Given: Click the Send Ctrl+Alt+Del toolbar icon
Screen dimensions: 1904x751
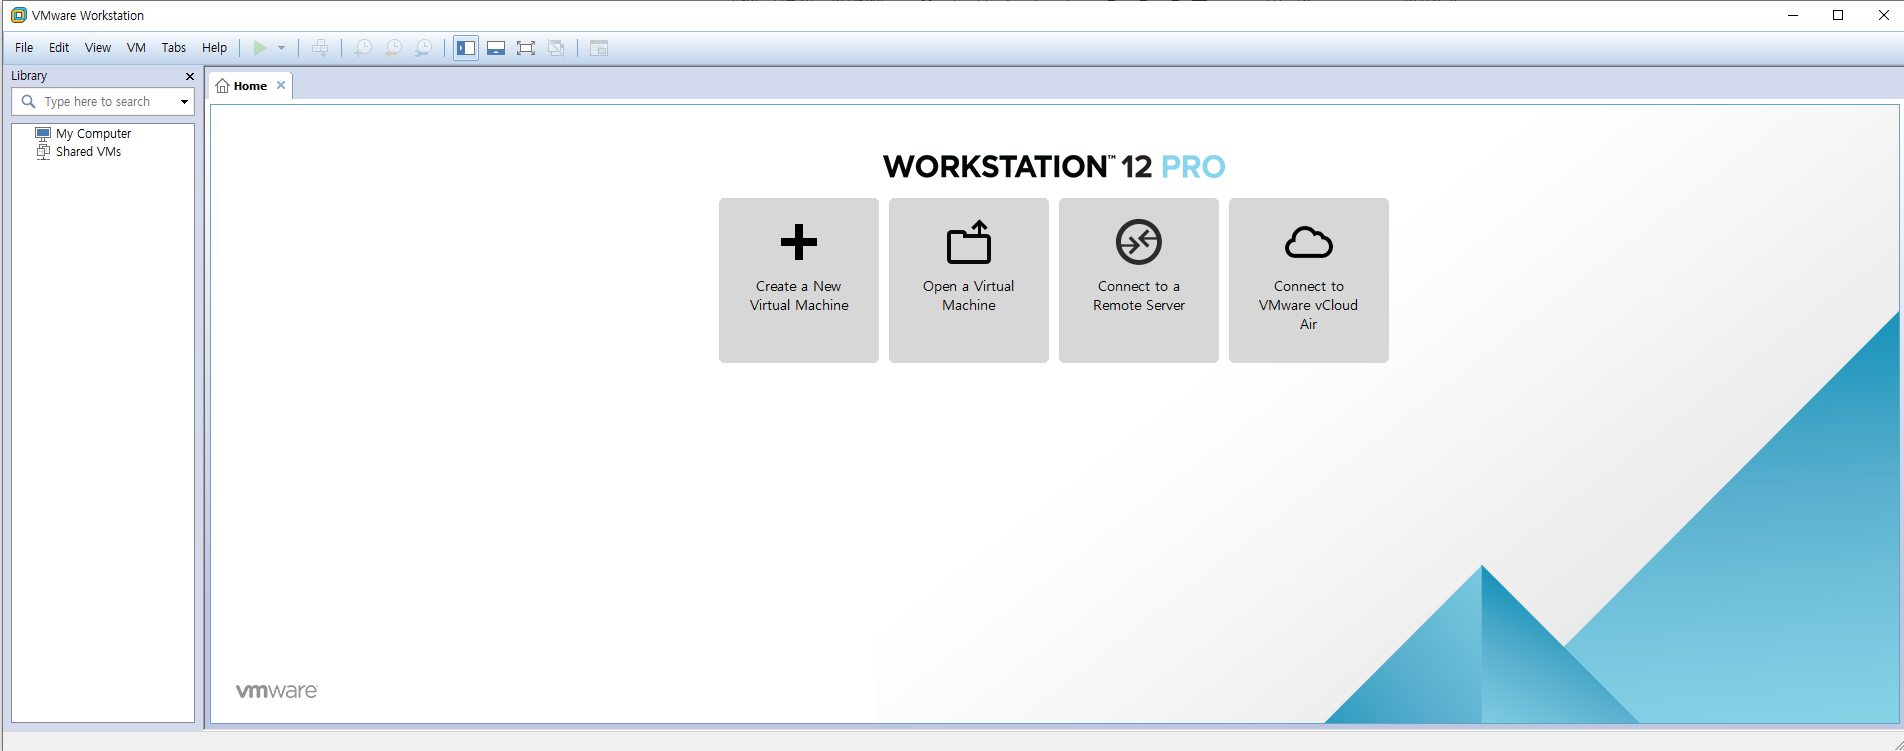Looking at the screenshot, I should [x=320, y=48].
